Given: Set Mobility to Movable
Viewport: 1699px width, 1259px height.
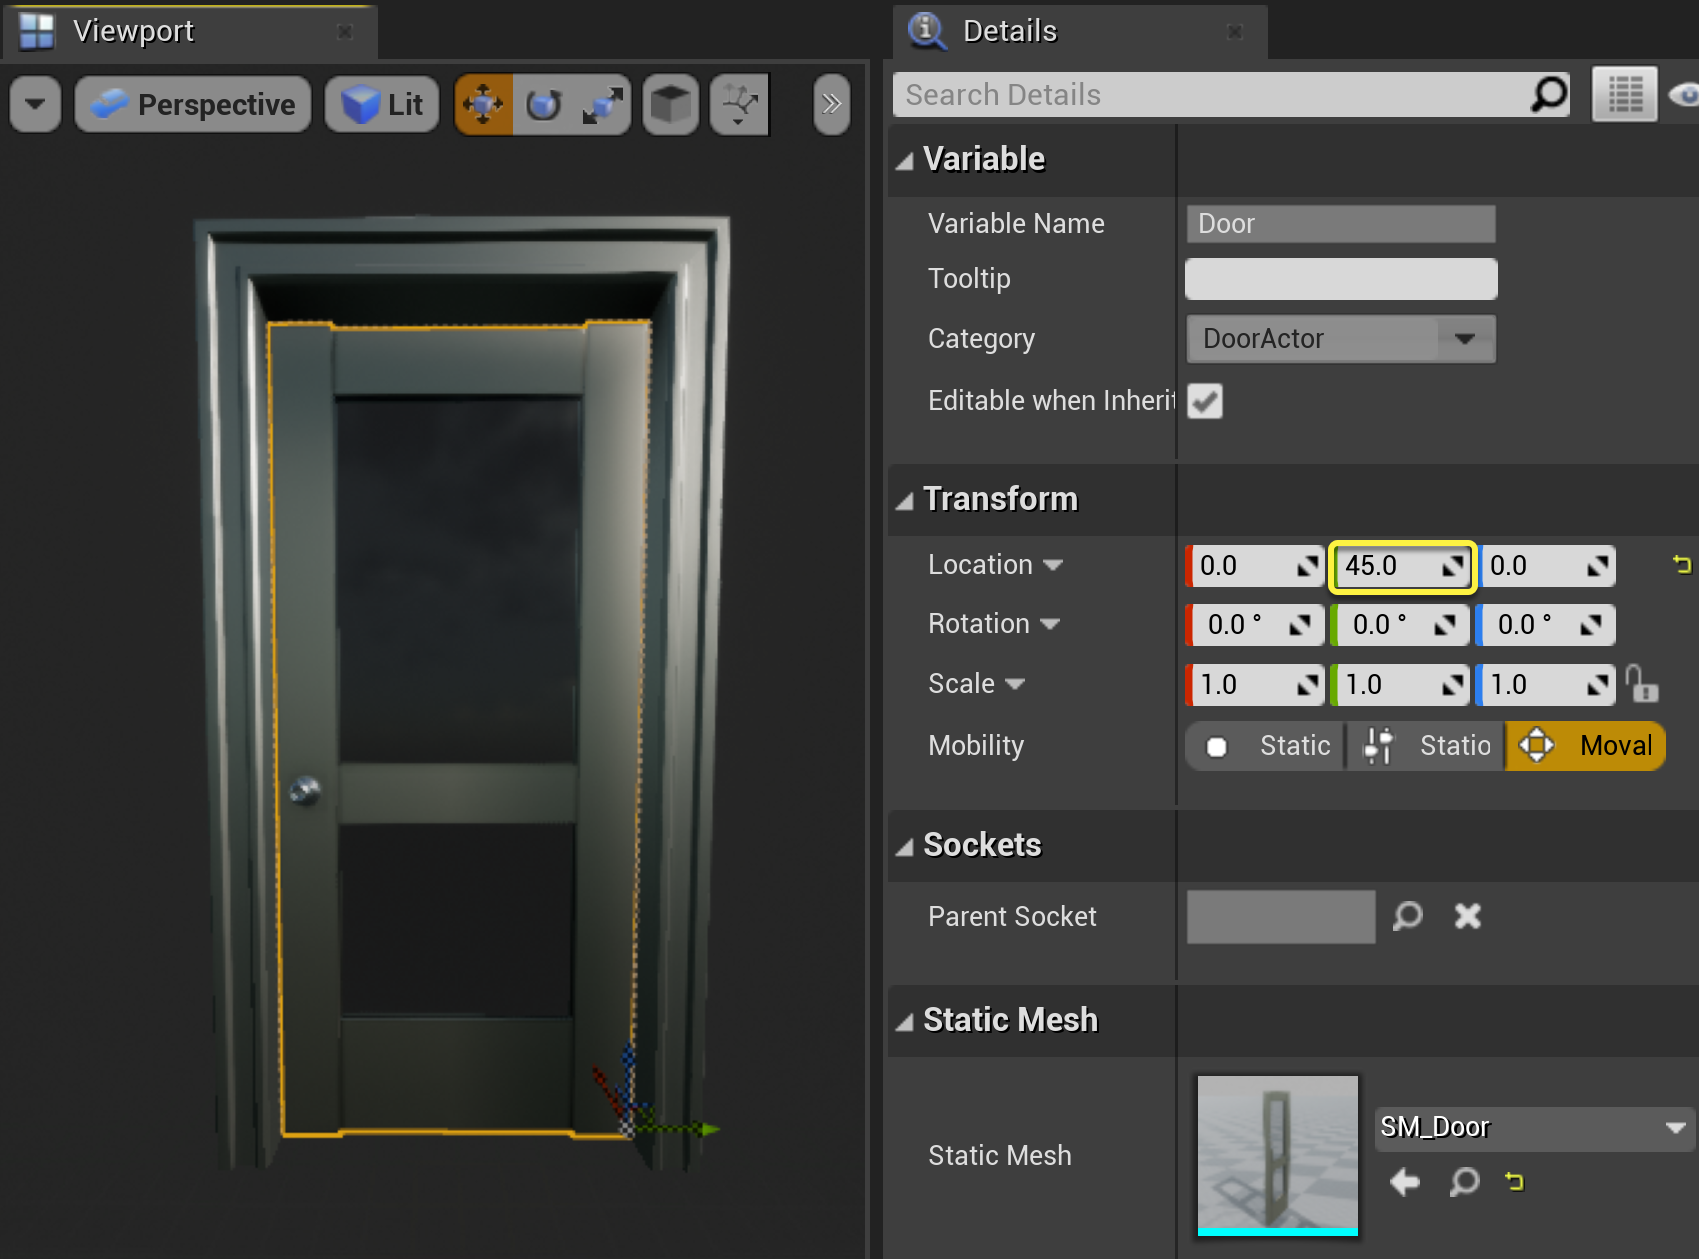Looking at the screenshot, I should tap(1585, 746).
